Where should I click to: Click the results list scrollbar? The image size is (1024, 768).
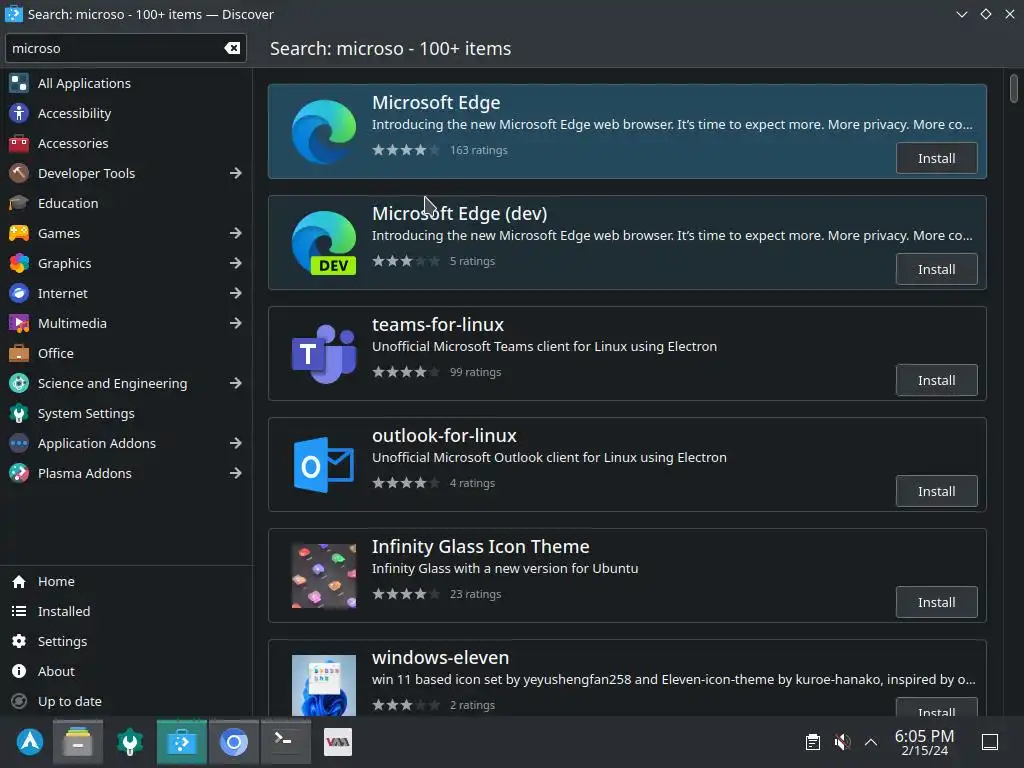[x=1014, y=89]
